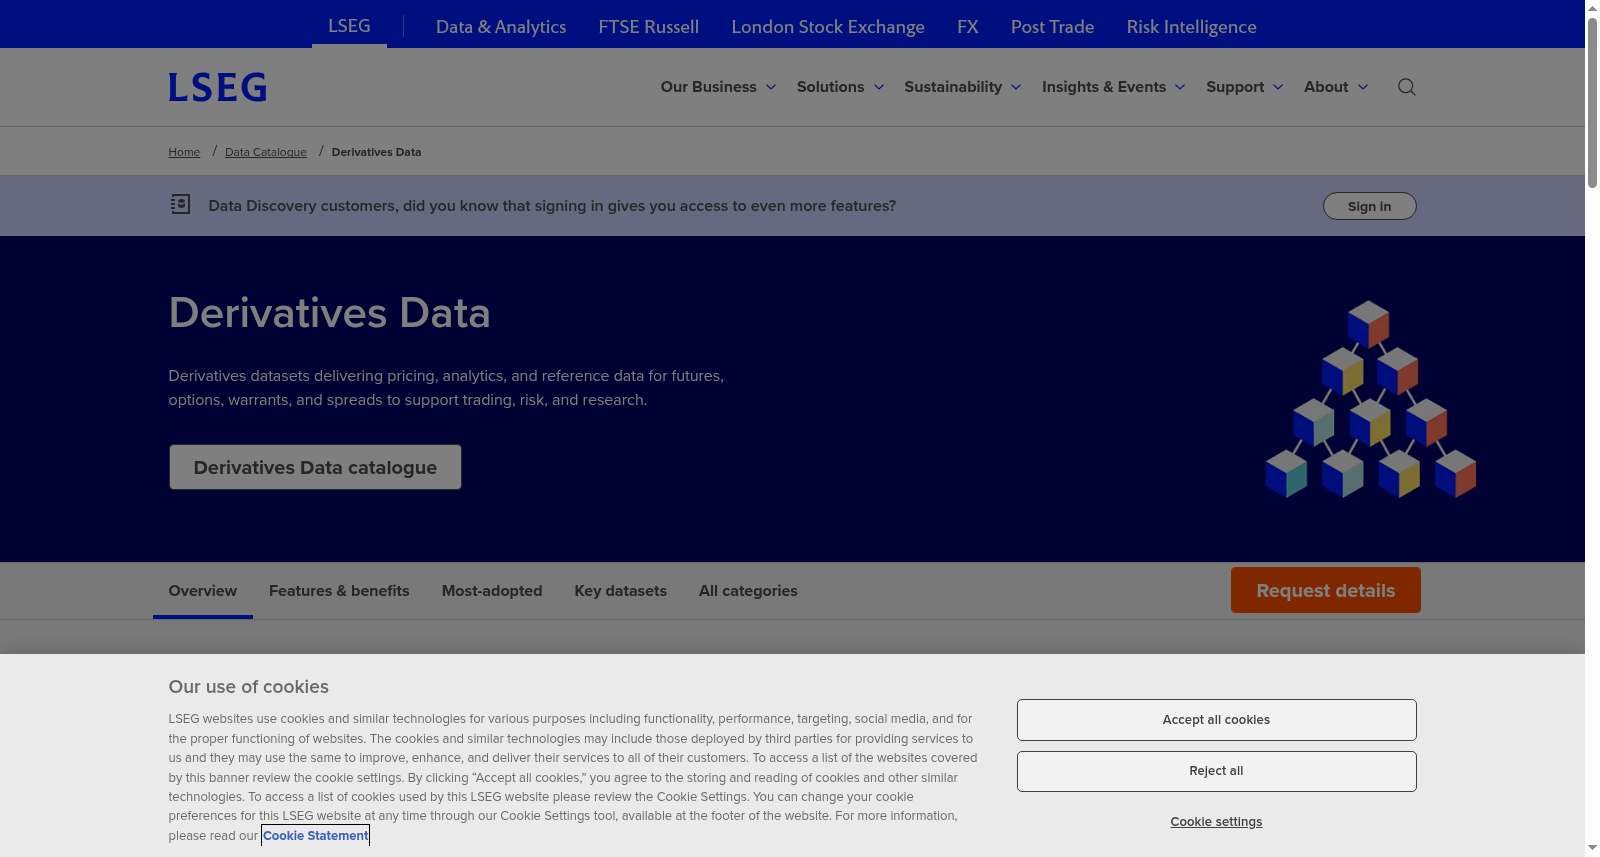Open FTSE Russell in top bar
This screenshot has width=1600, height=857.
click(x=649, y=27)
